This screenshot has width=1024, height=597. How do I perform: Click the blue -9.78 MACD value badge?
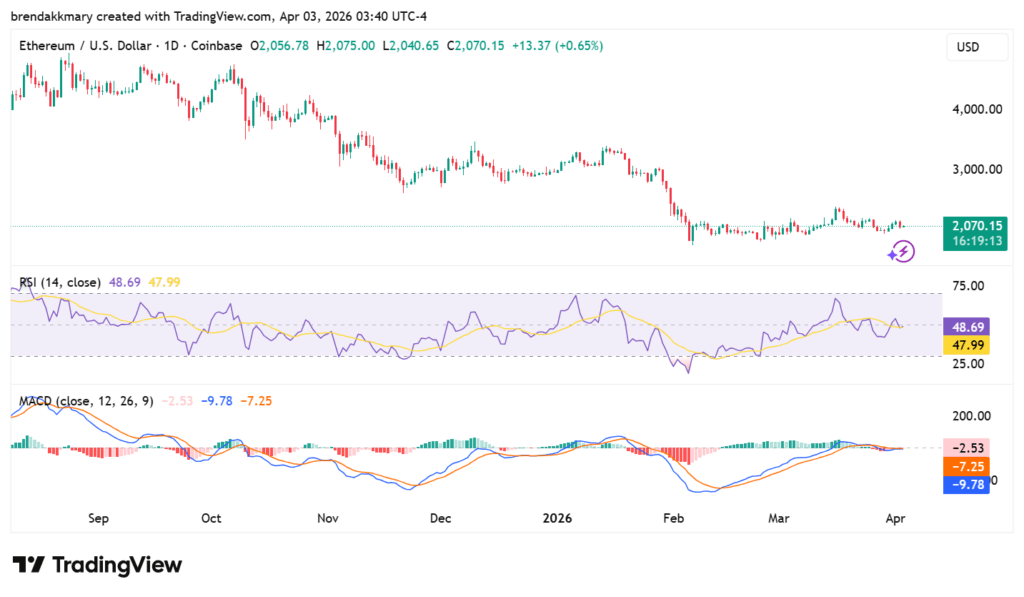tap(967, 485)
